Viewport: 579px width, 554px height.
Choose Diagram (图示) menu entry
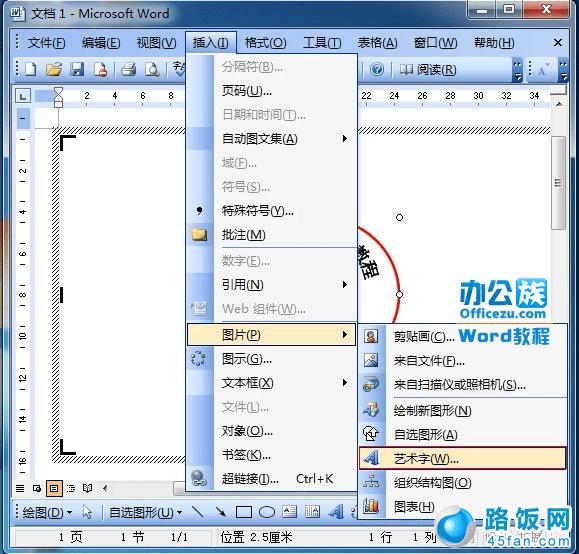[271, 359]
